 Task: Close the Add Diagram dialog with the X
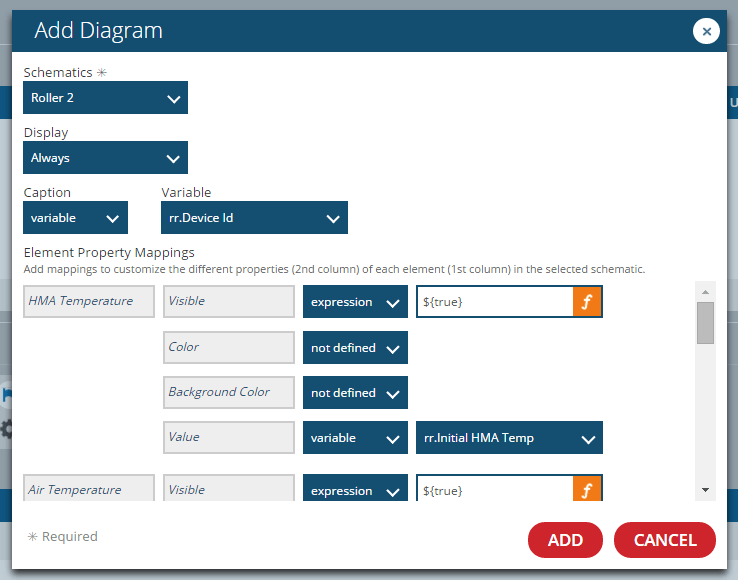[706, 31]
